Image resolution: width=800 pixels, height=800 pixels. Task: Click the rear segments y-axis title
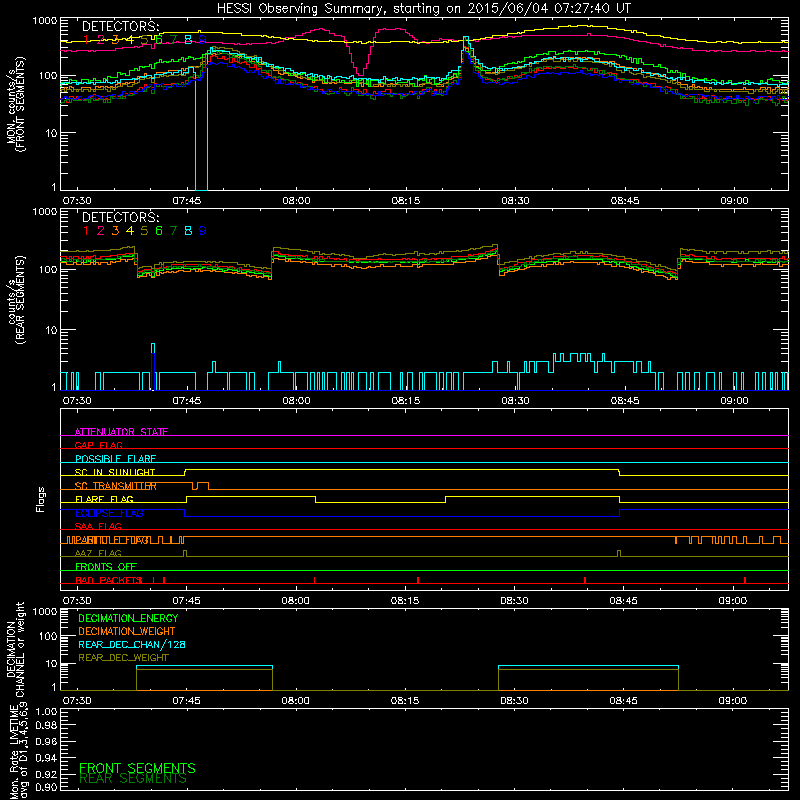15,299
